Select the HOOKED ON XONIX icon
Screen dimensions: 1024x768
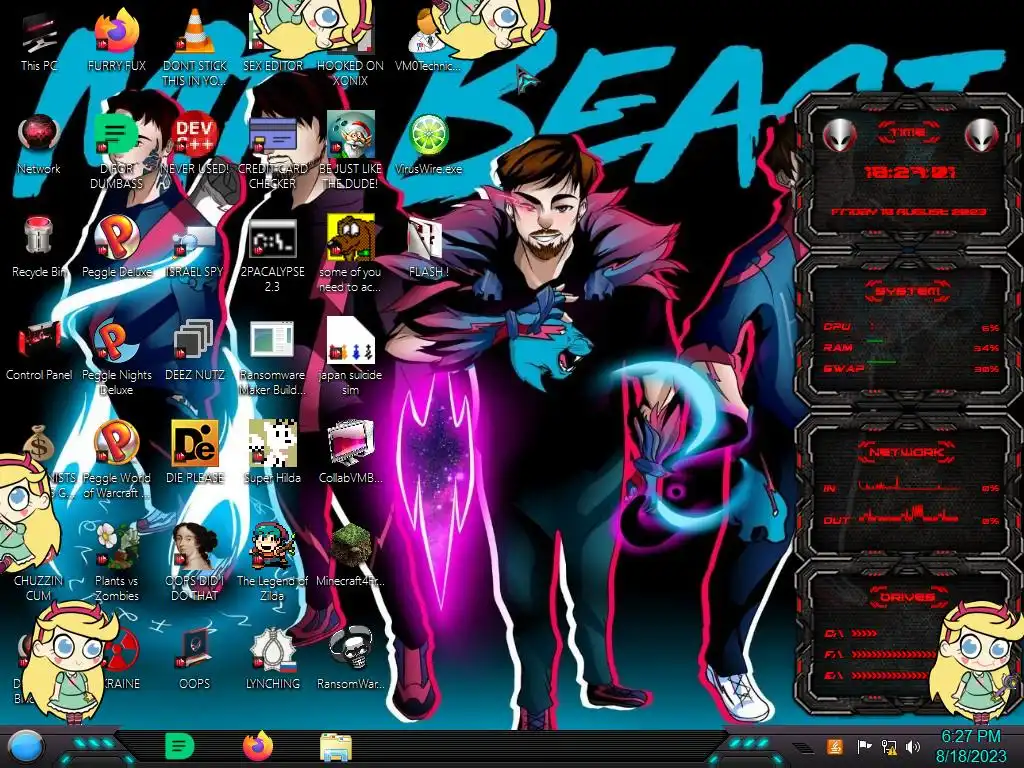350,47
